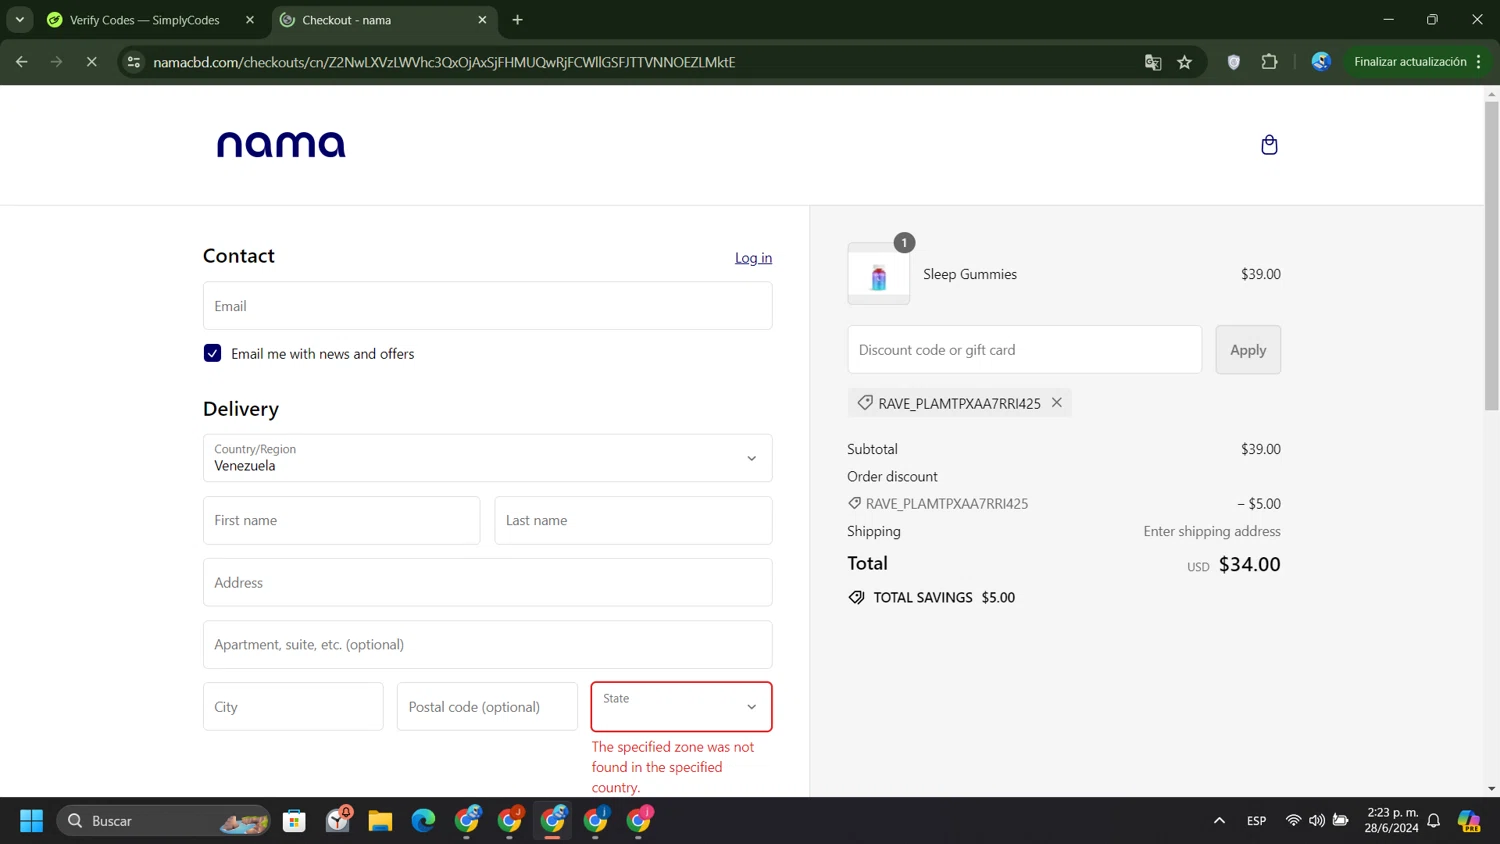1500x844 pixels.
Task: Open the volume speaker tray icon
Action: point(1317,821)
